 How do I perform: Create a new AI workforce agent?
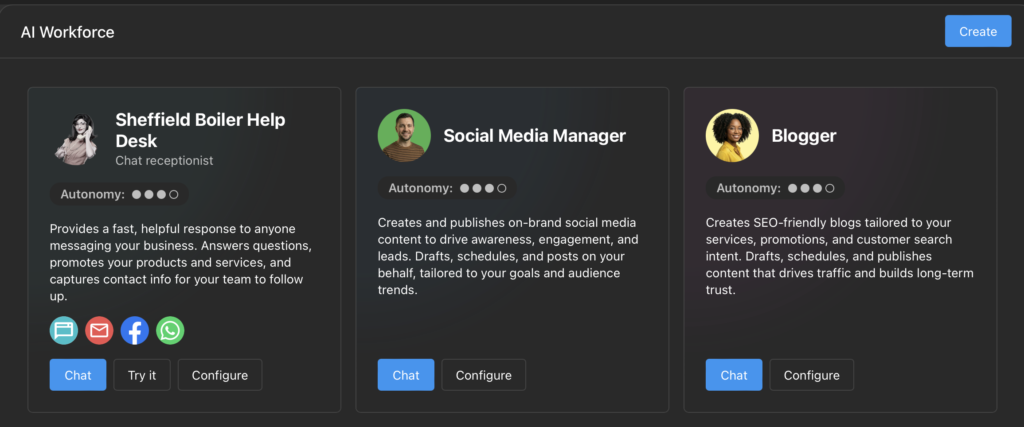coord(978,31)
